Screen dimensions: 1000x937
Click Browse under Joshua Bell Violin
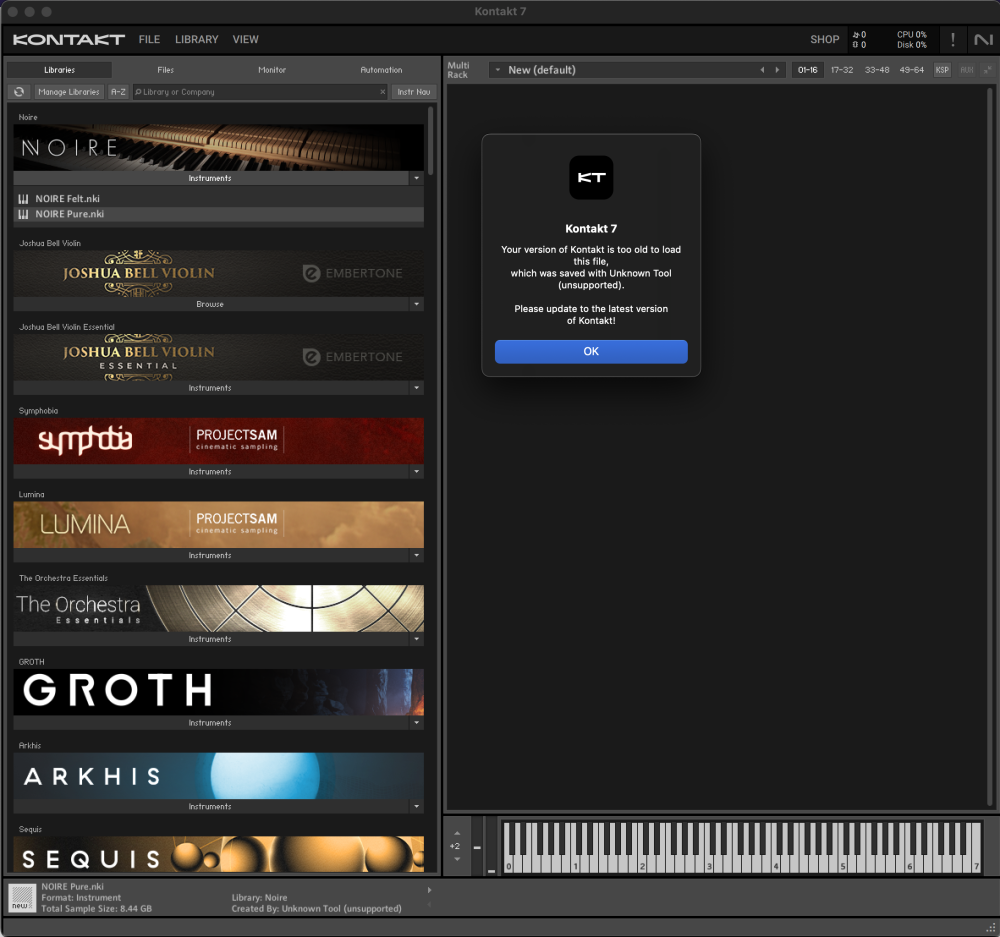point(210,304)
